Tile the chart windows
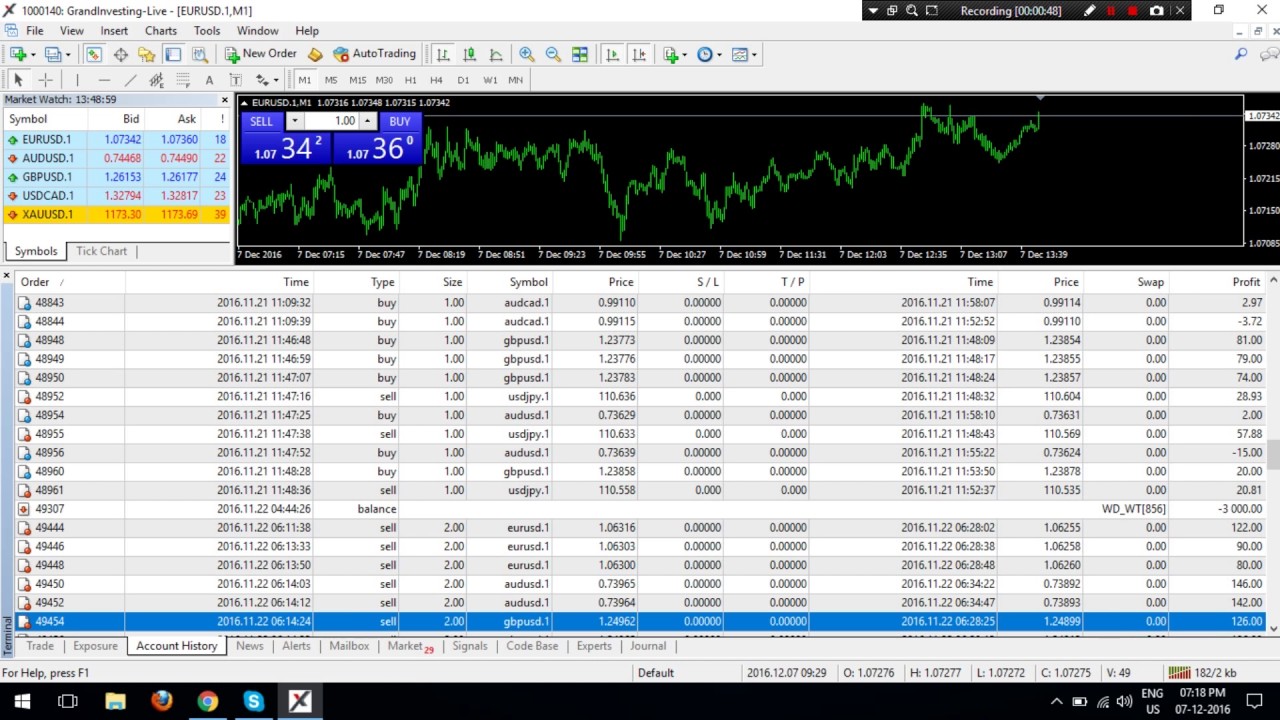 [x=580, y=55]
